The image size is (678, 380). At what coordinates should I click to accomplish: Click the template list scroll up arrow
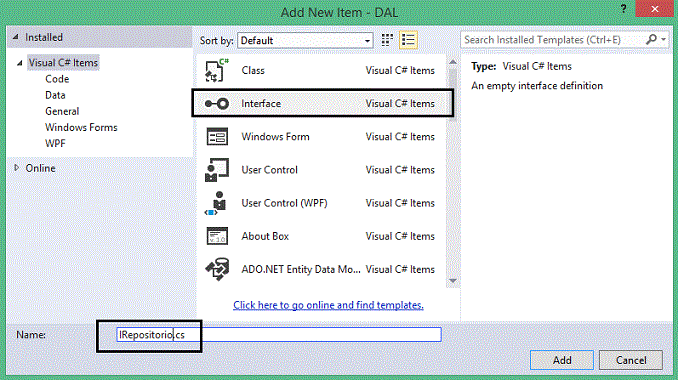[453, 62]
